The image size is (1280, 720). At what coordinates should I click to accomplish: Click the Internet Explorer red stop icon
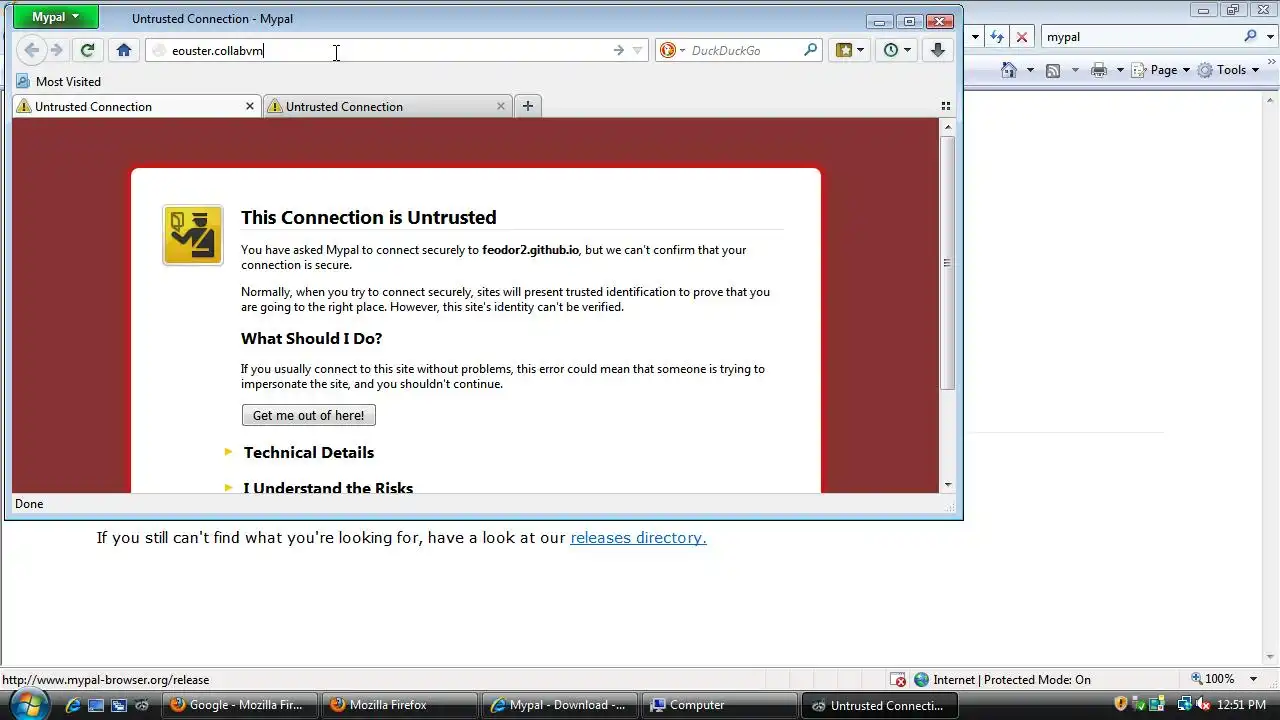[1021, 36]
